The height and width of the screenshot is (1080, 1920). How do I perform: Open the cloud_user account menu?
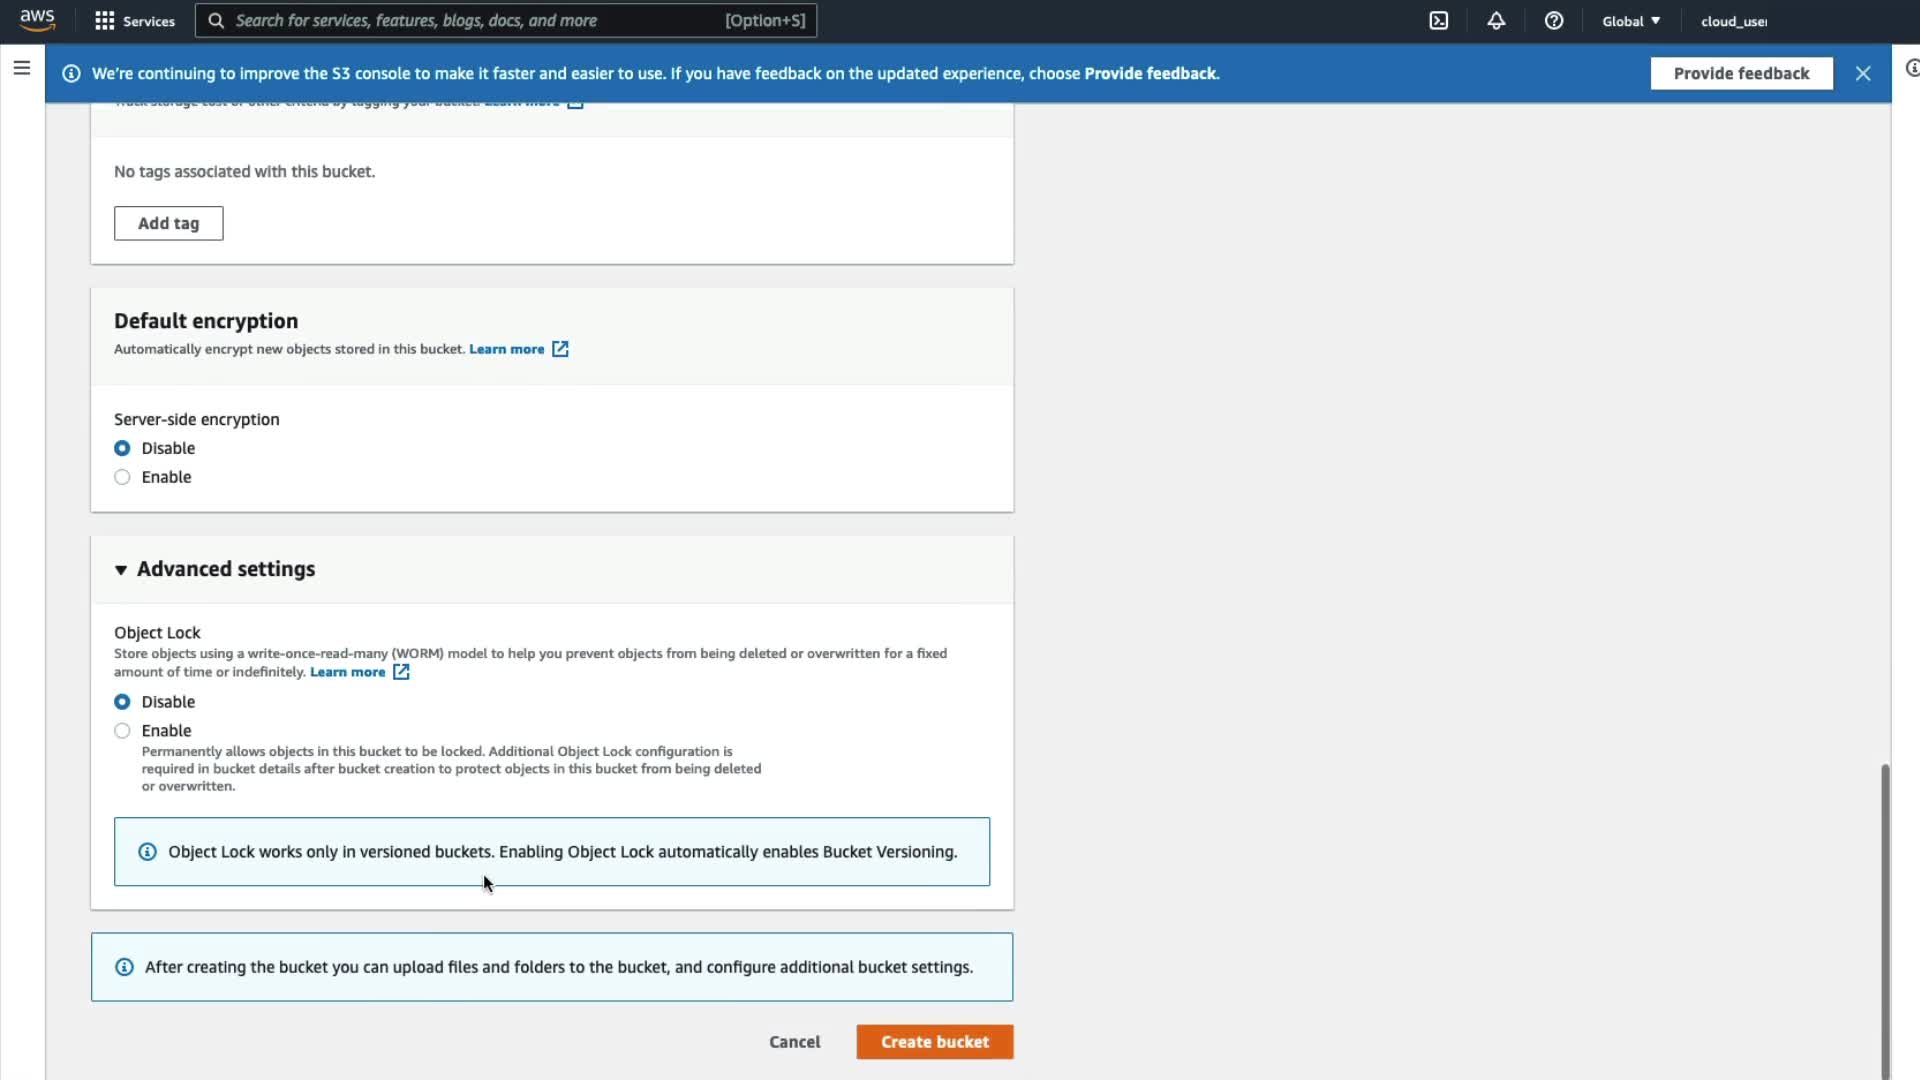[x=1733, y=21]
